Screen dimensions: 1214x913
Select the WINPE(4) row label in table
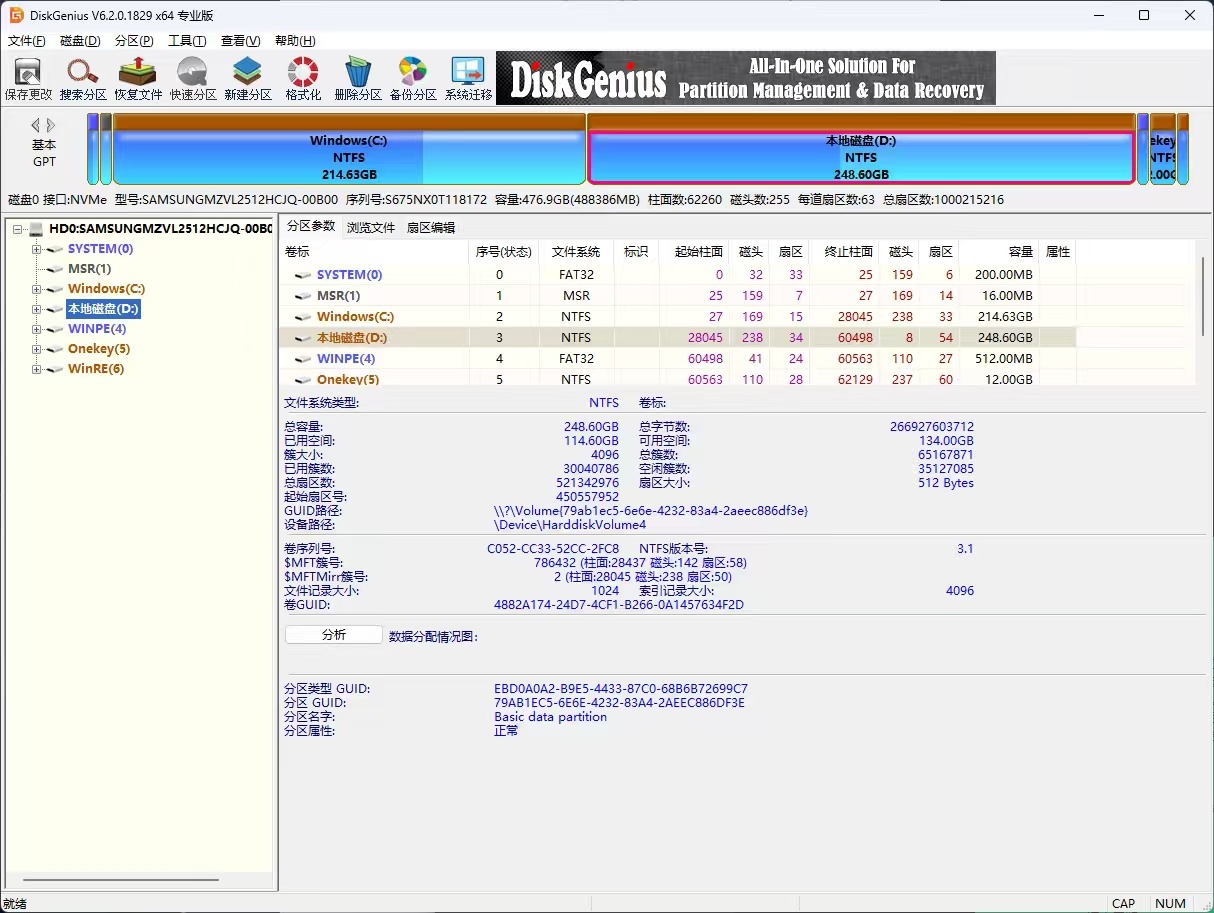click(346, 359)
